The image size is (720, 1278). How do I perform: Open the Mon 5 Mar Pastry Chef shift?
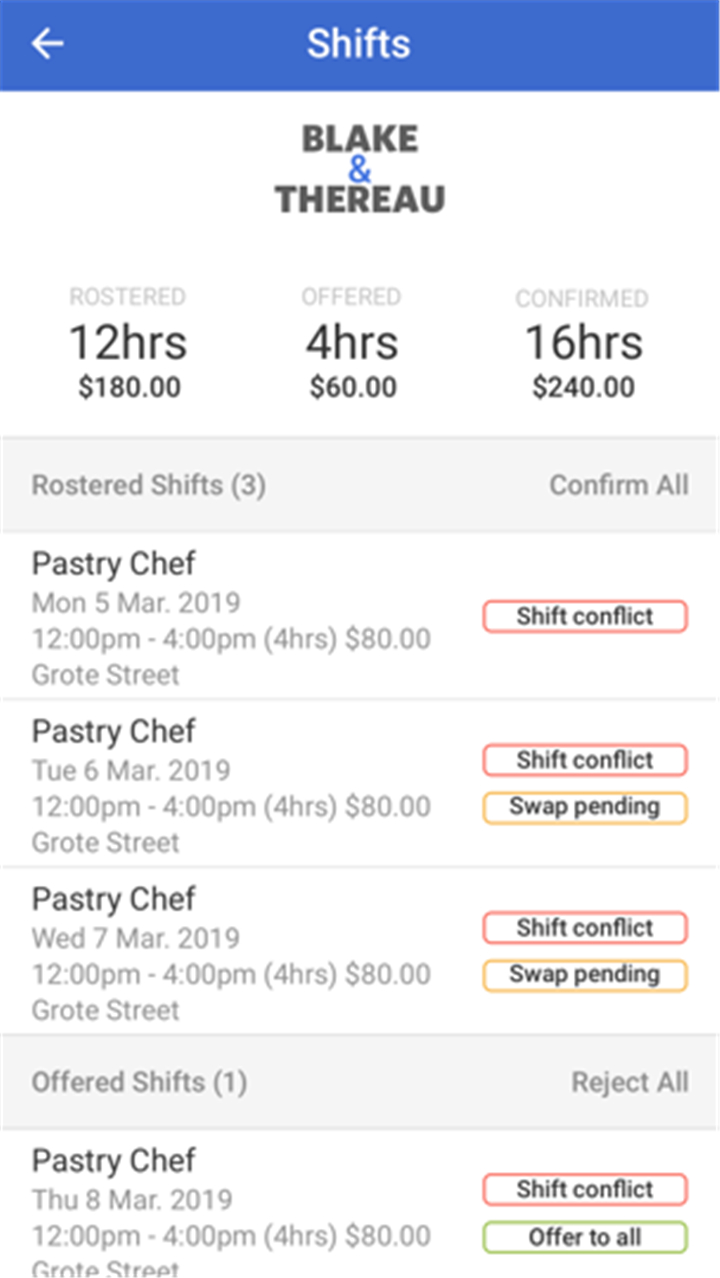pos(360,616)
